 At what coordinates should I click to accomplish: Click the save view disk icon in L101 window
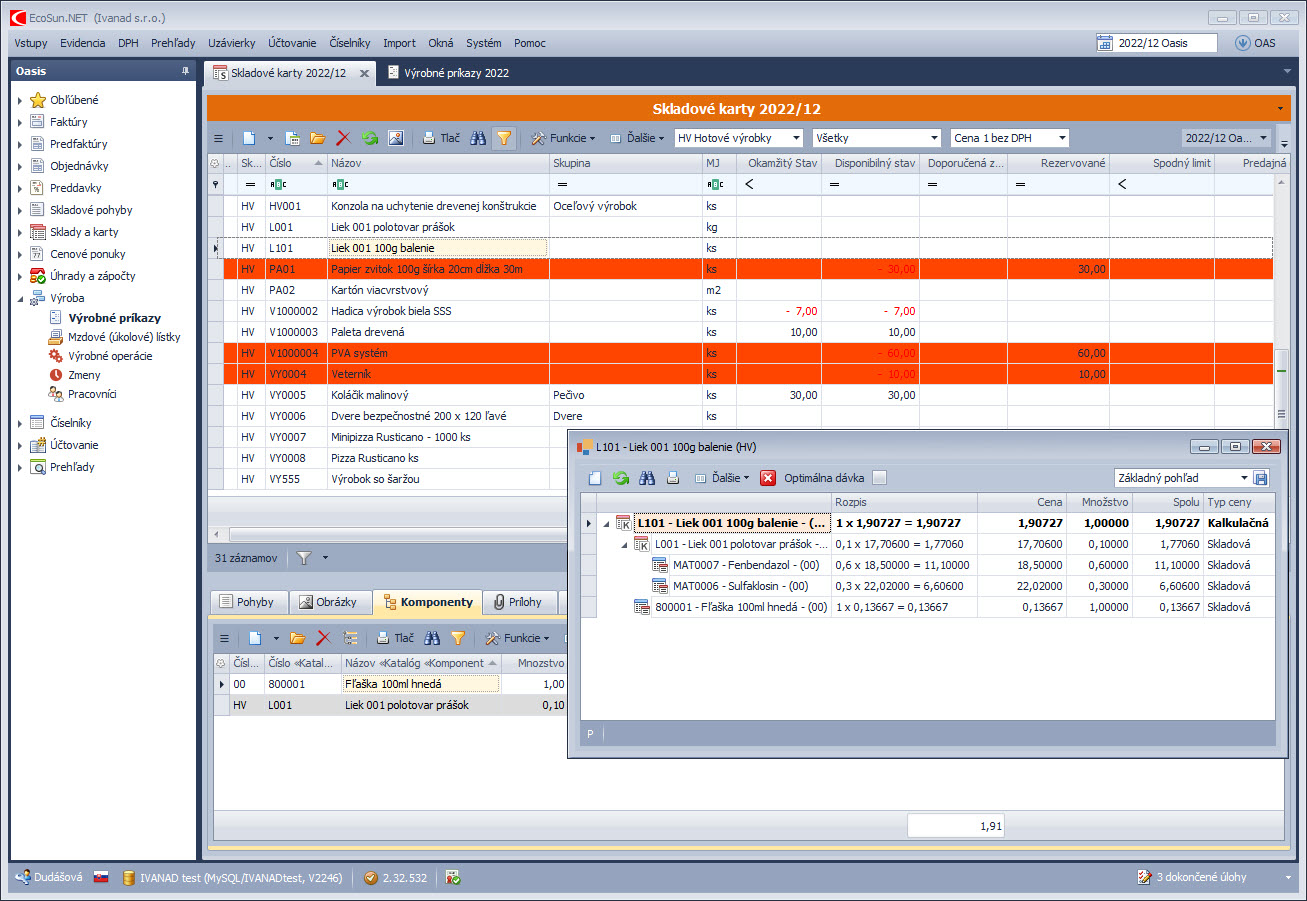(x=1261, y=478)
